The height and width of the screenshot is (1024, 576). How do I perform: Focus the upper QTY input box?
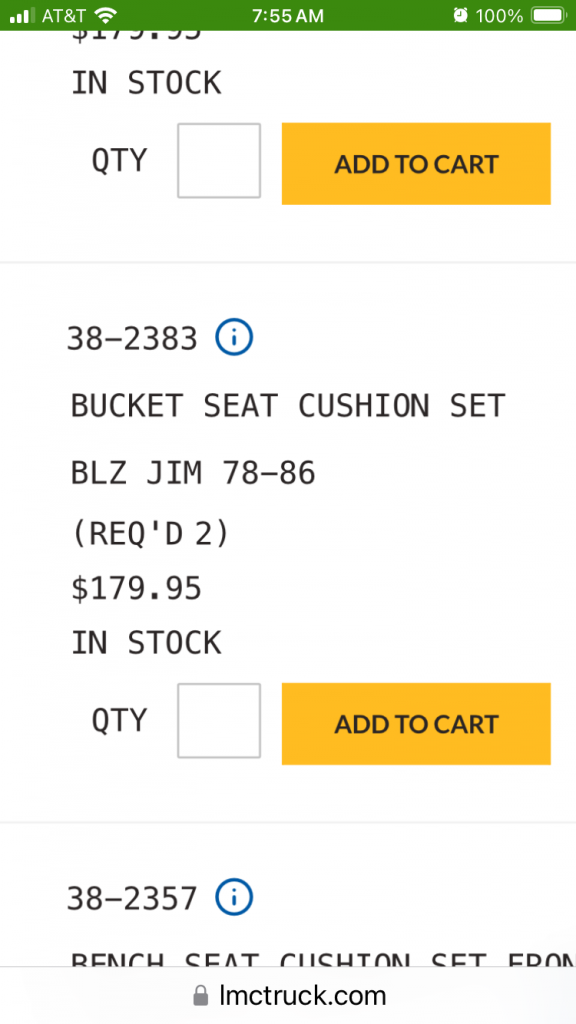click(219, 160)
